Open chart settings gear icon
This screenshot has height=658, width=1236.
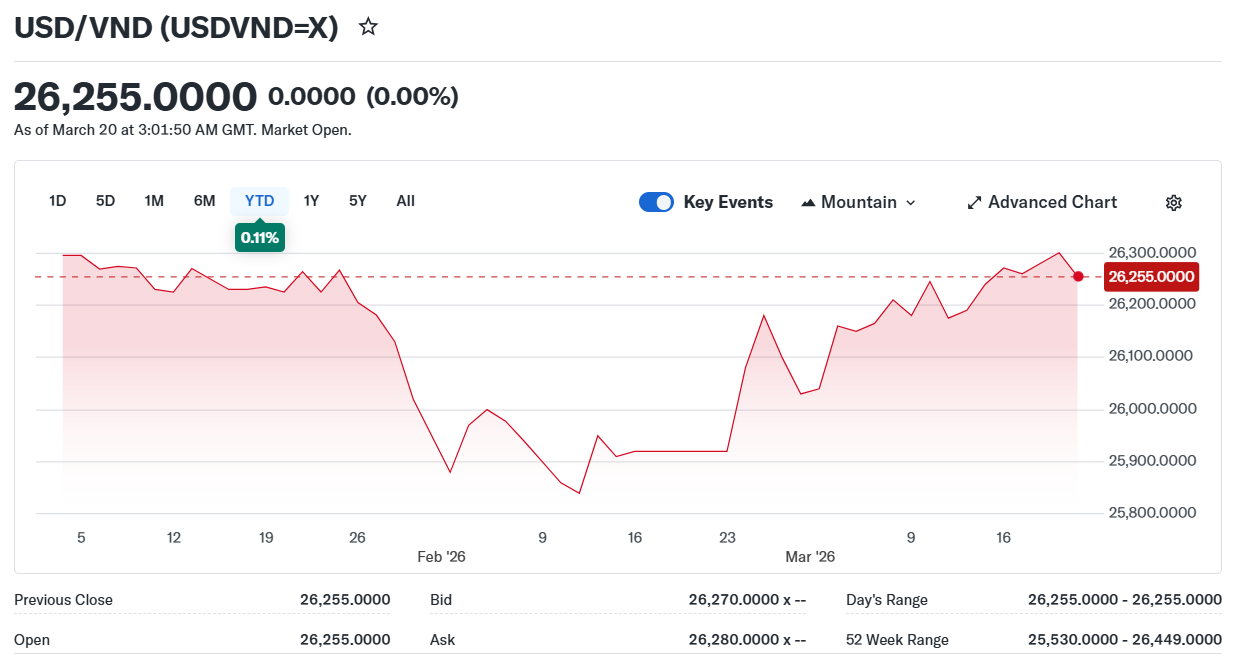pos(1174,203)
